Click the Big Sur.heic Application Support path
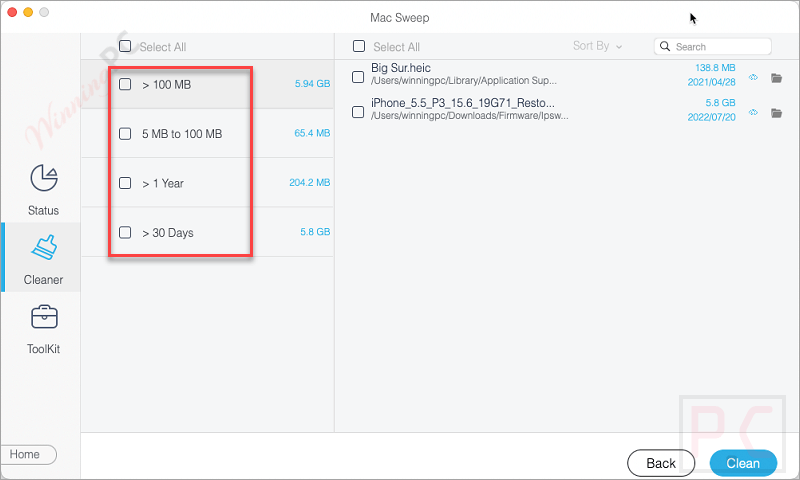 pos(464,81)
